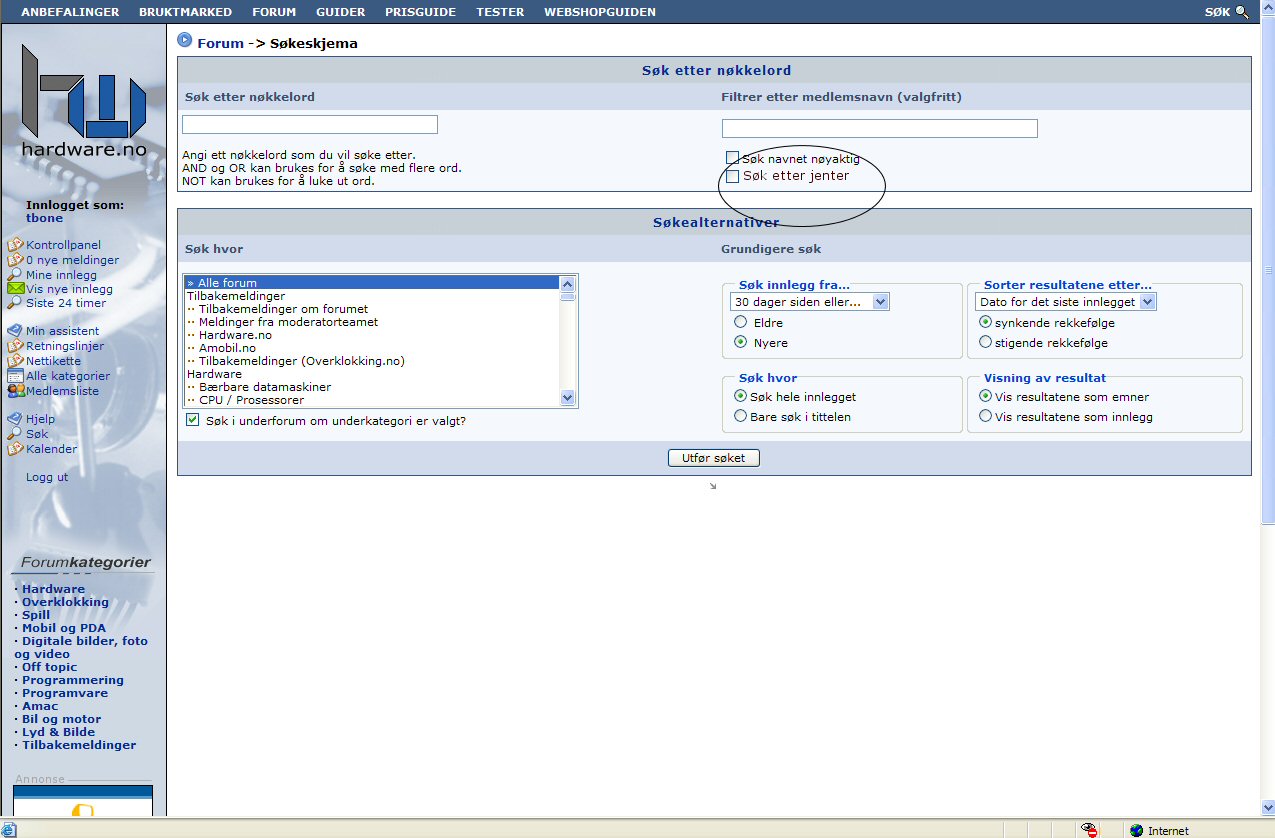Select Søk hele innlegget option
The height and width of the screenshot is (838, 1275).
click(x=741, y=396)
